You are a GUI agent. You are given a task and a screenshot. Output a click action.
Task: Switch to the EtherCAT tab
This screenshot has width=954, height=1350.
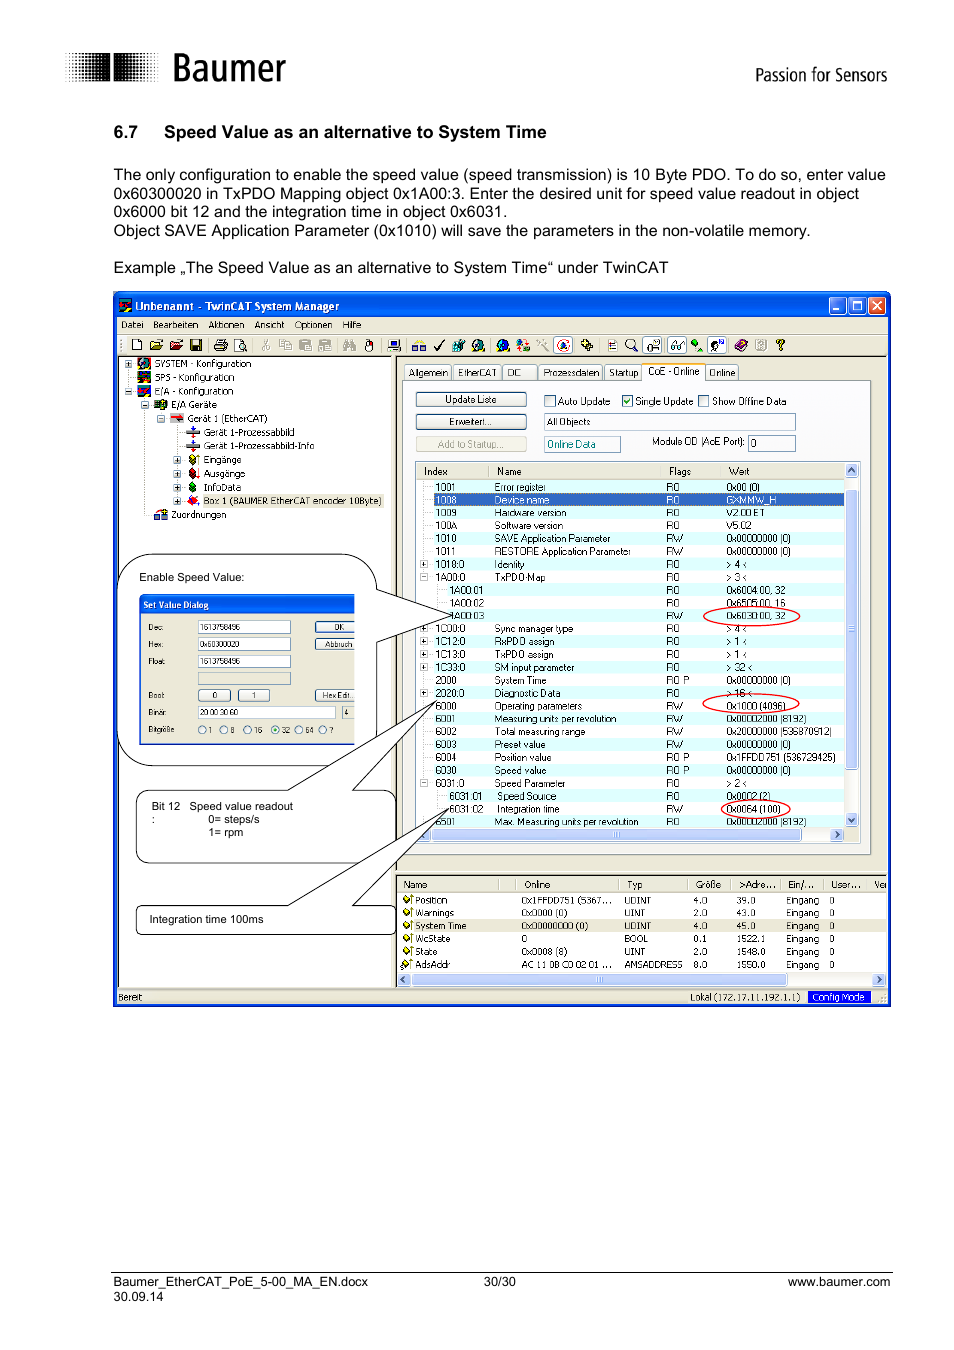point(477,372)
